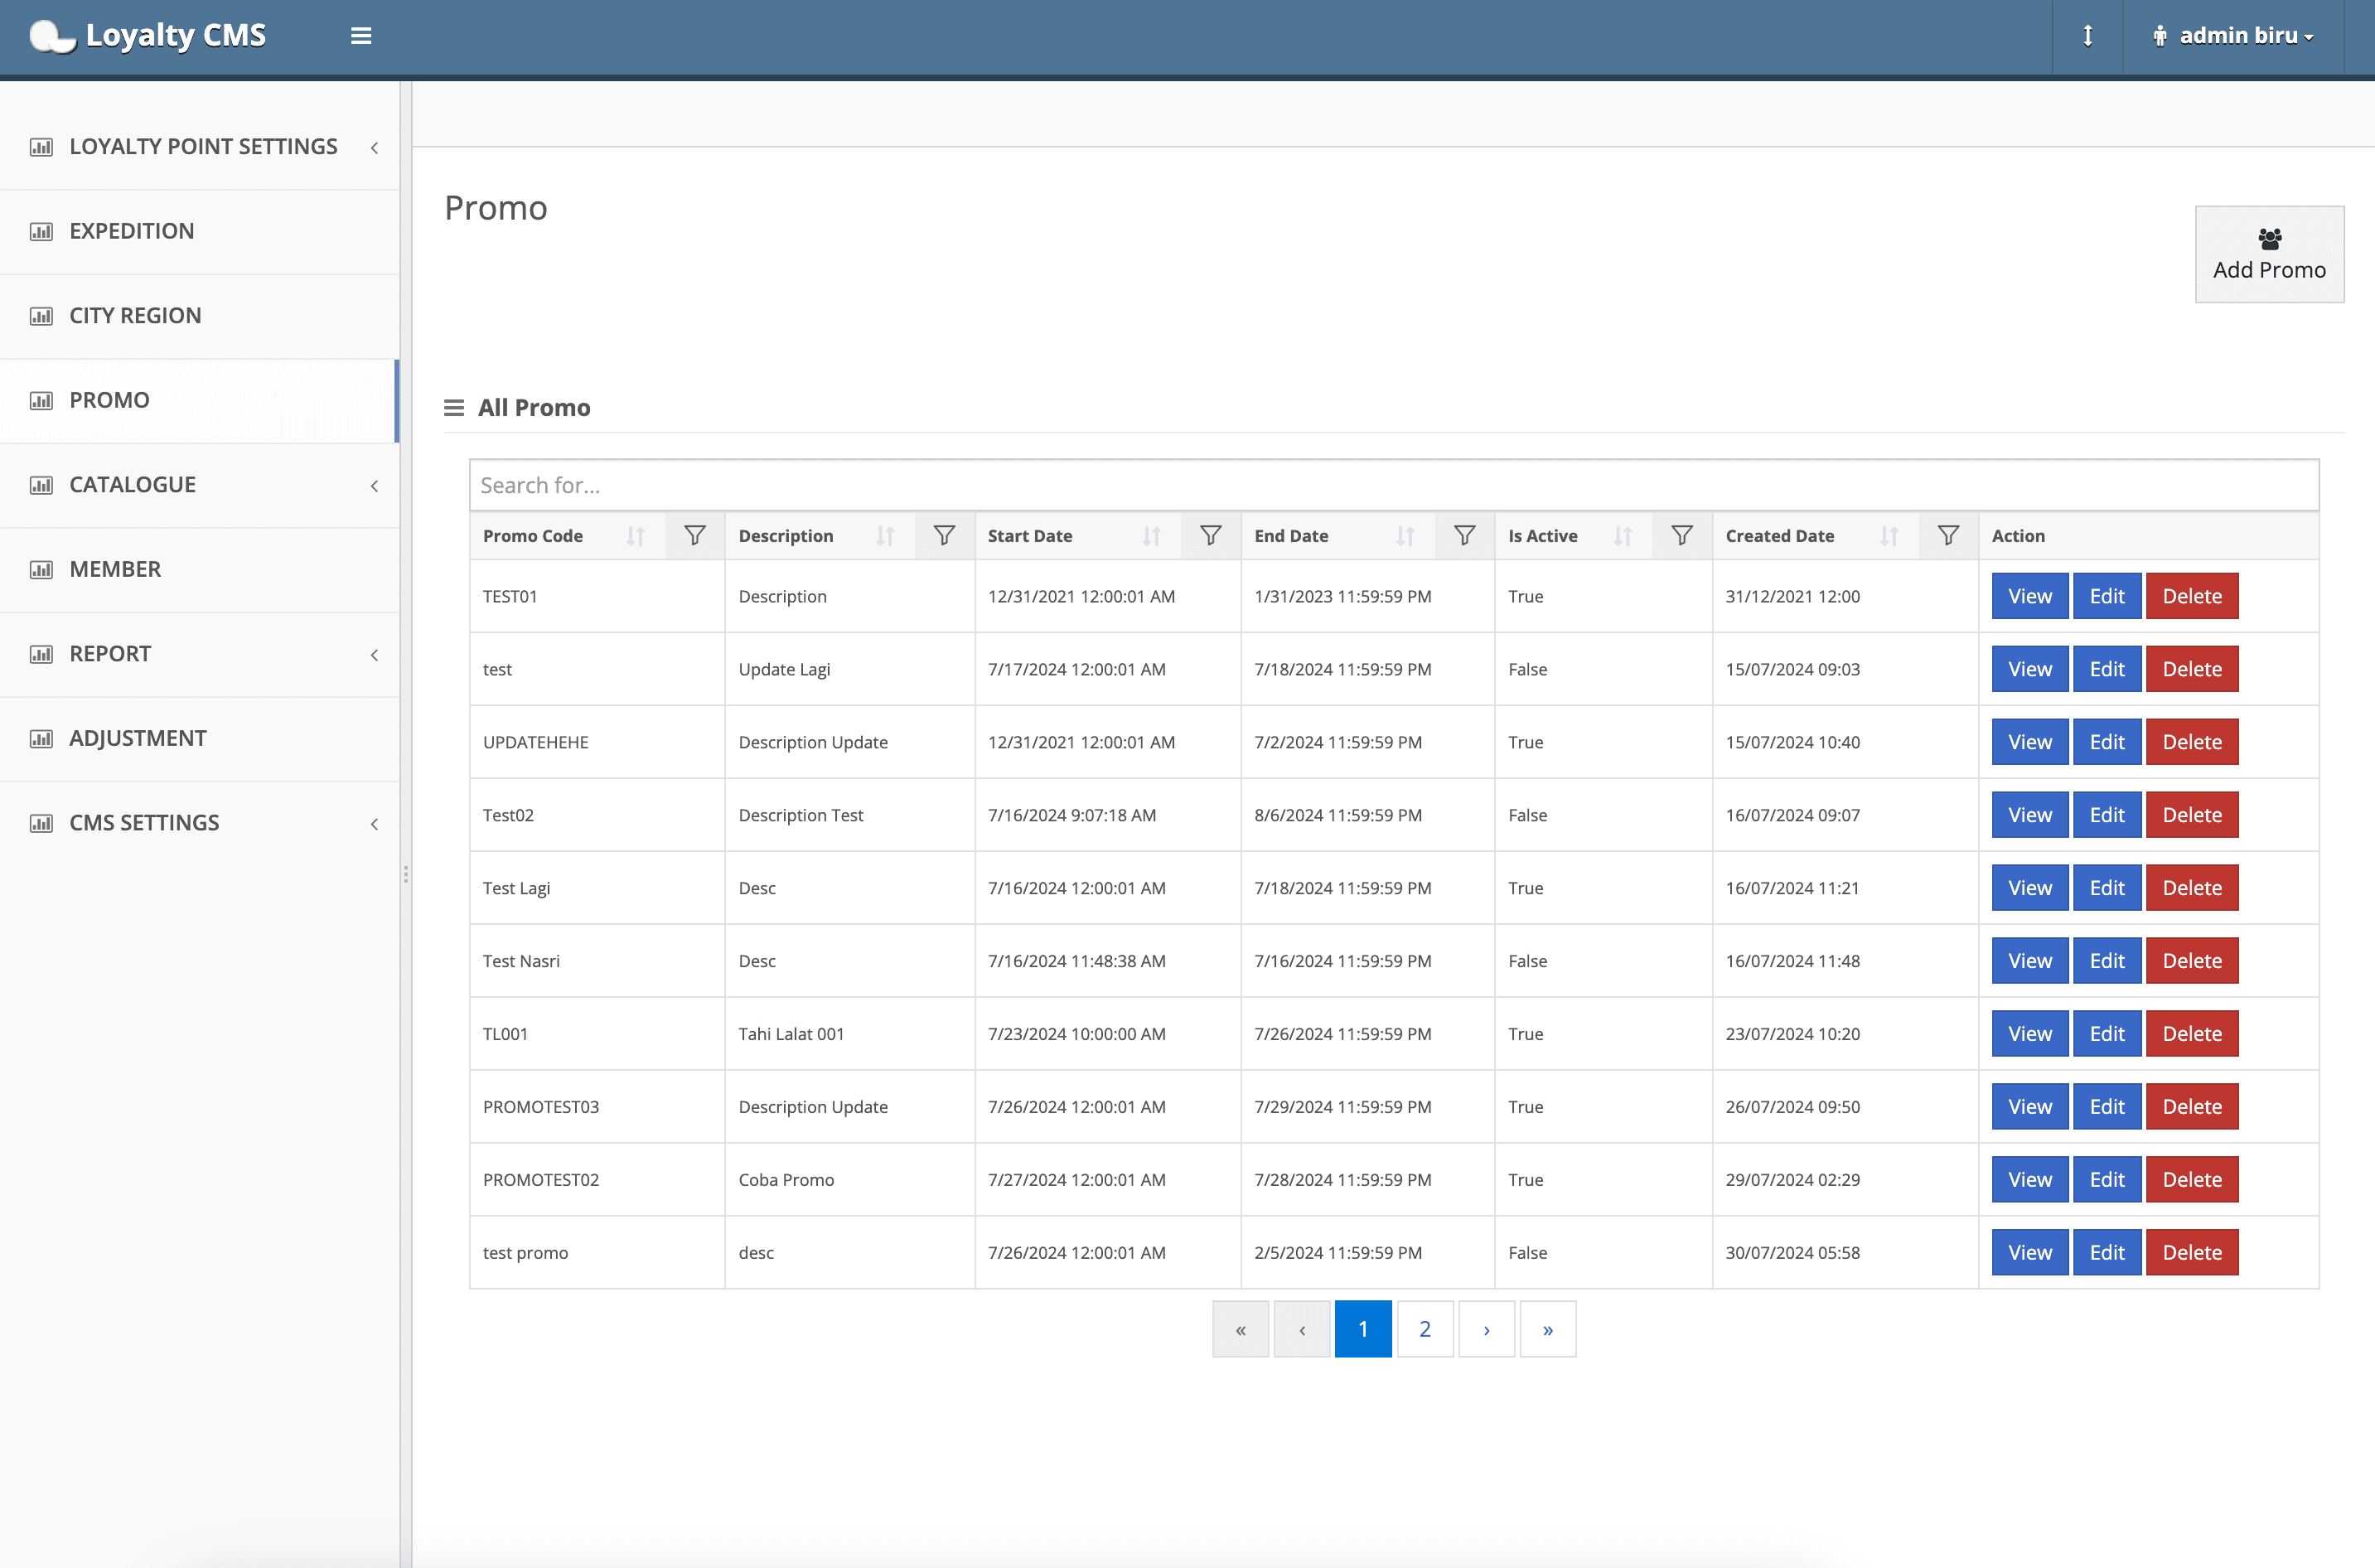The height and width of the screenshot is (1568, 2375).
Task: Select MEMBER menu item in sidebar
Action: [197, 567]
